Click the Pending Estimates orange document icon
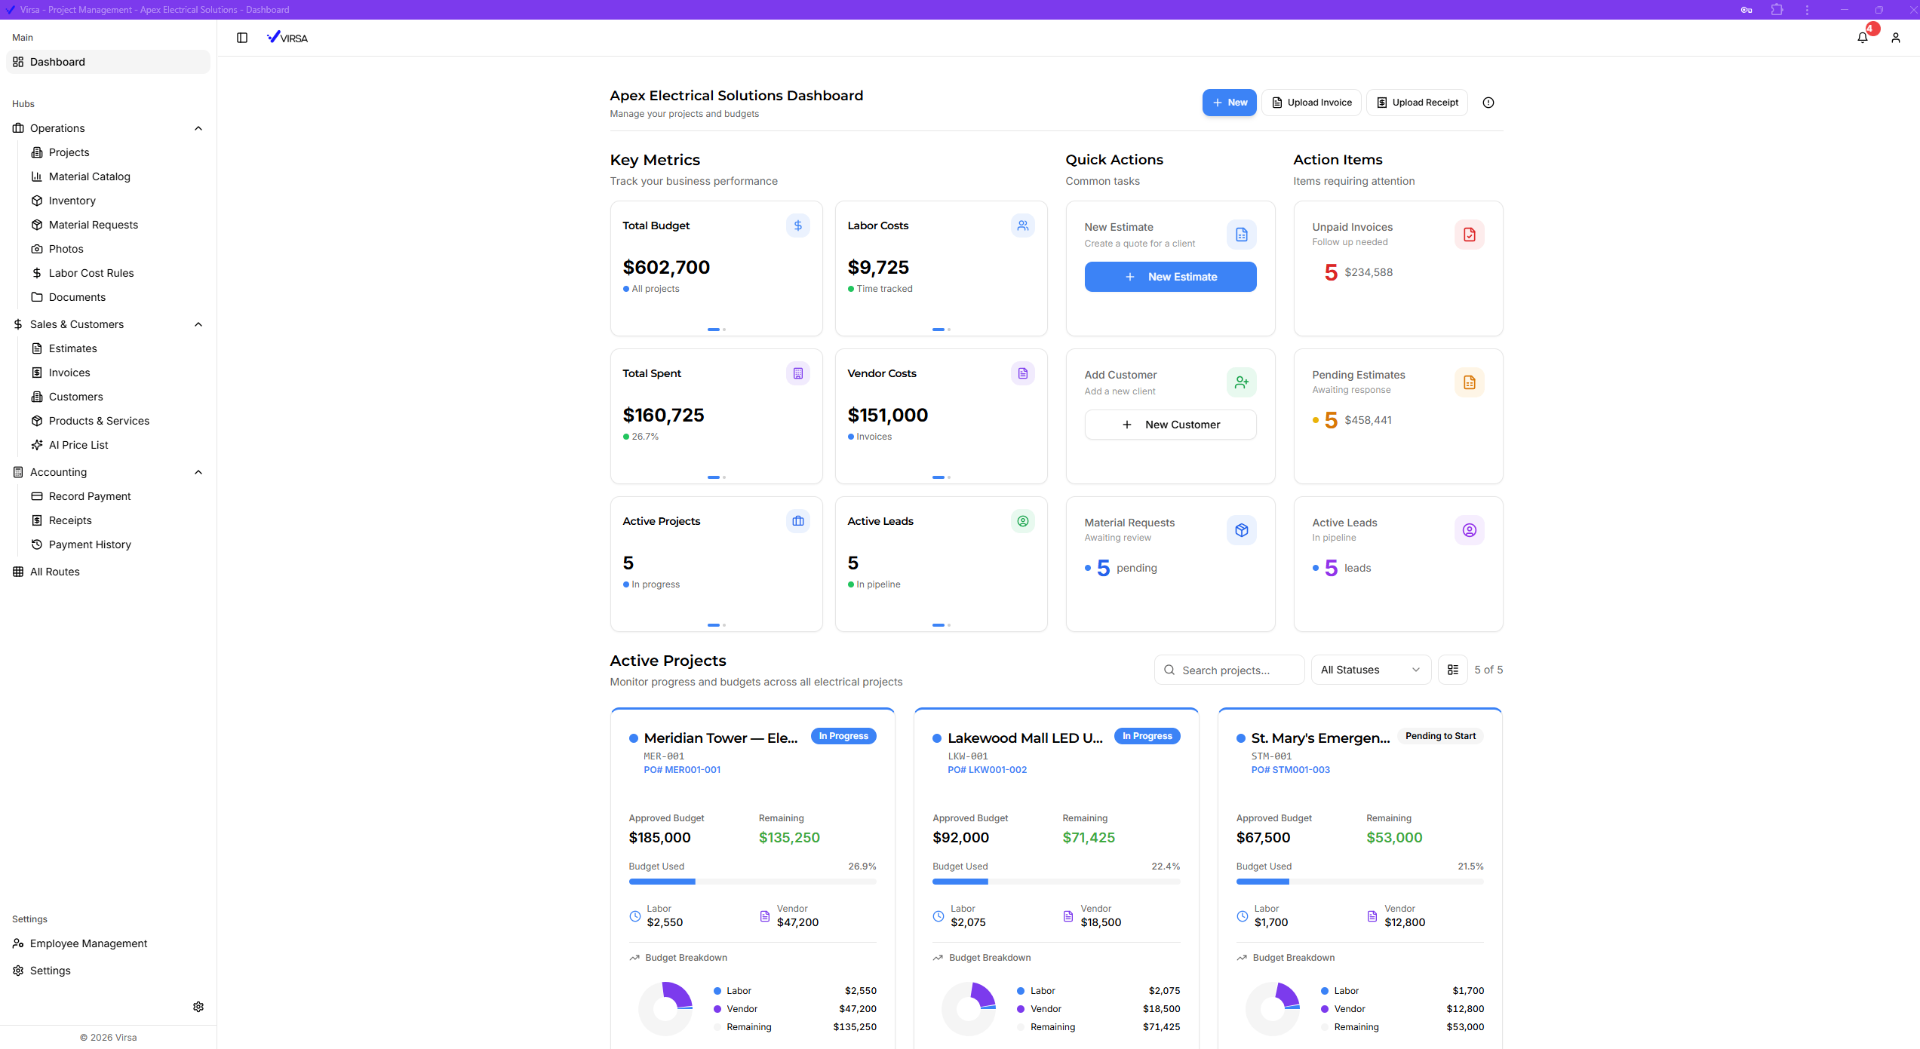The width and height of the screenshot is (1920, 1049). (x=1469, y=383)
